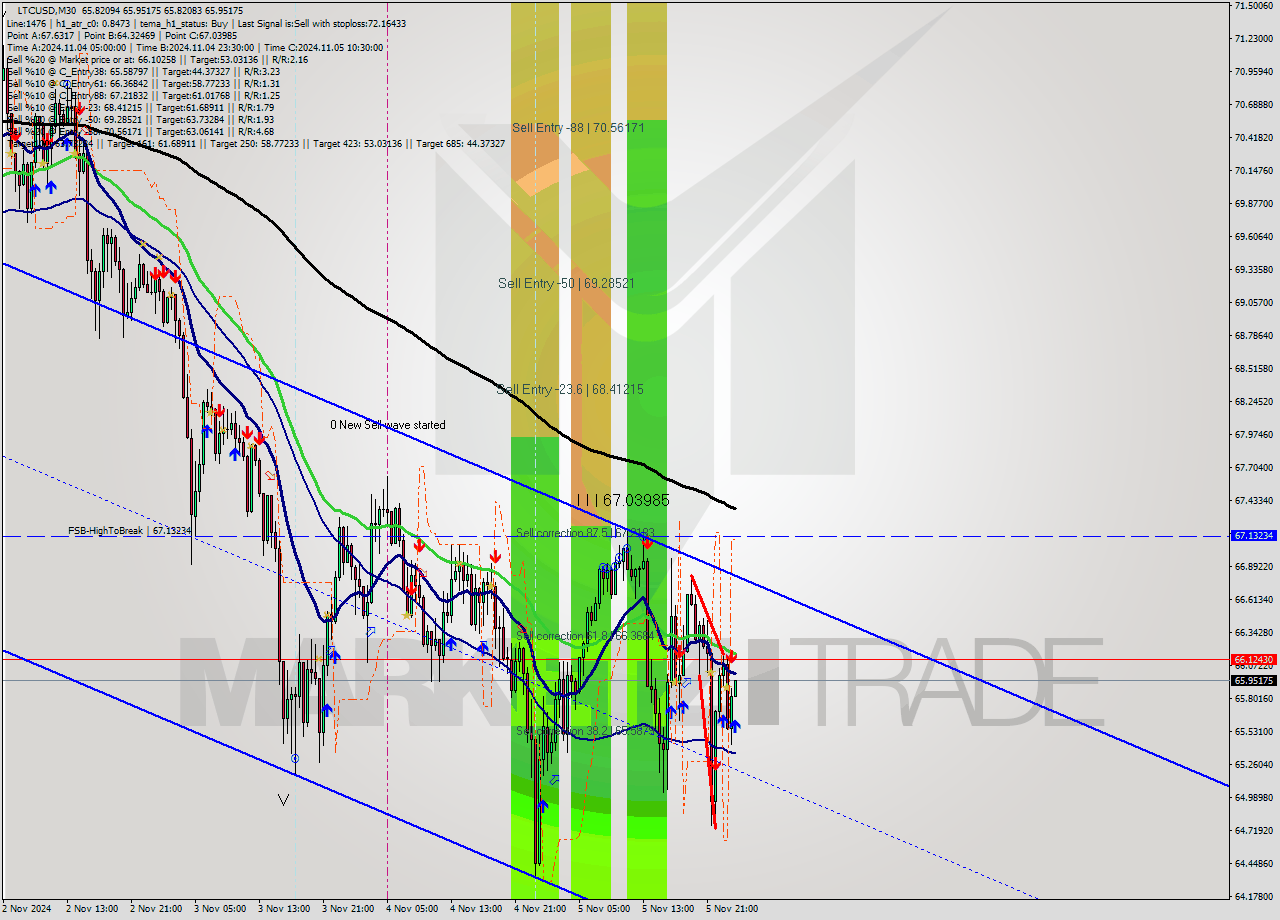Click the '3 Nov 05:00' time axis label
This screenshot has height=920, width=1280.
pos(221,909)
